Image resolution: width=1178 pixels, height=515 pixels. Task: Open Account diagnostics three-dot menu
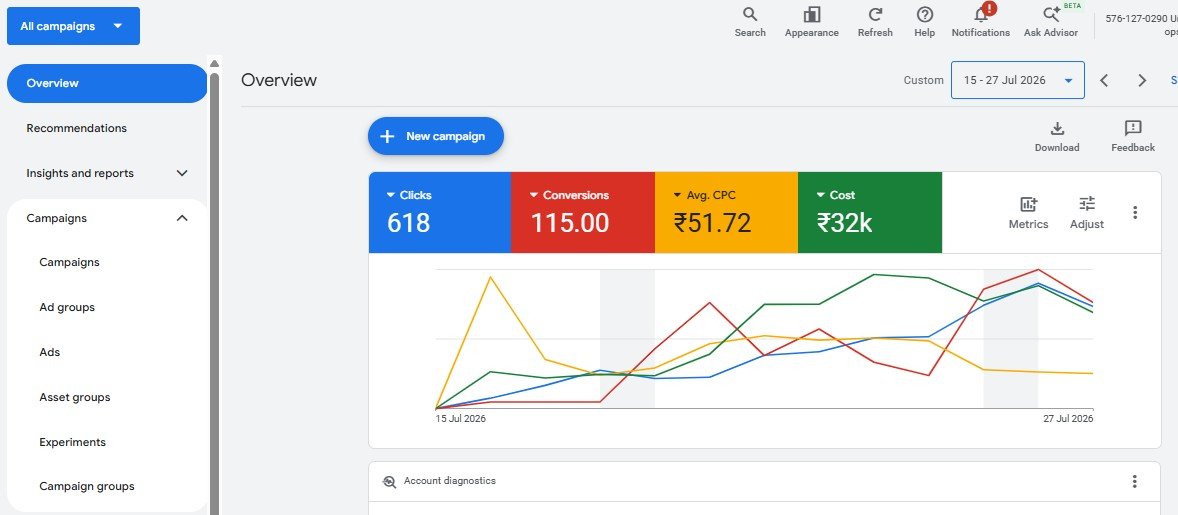coord(1134,481)
